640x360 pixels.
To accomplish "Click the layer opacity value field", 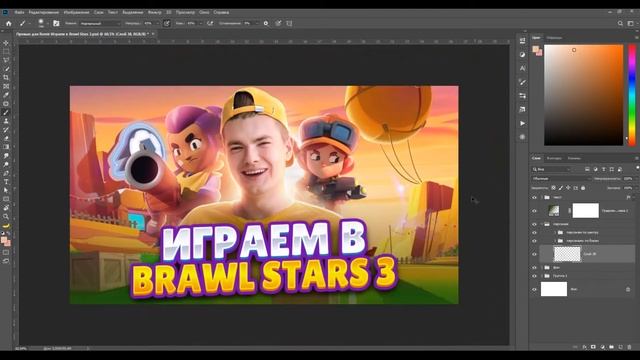I will tap(628, 179).
